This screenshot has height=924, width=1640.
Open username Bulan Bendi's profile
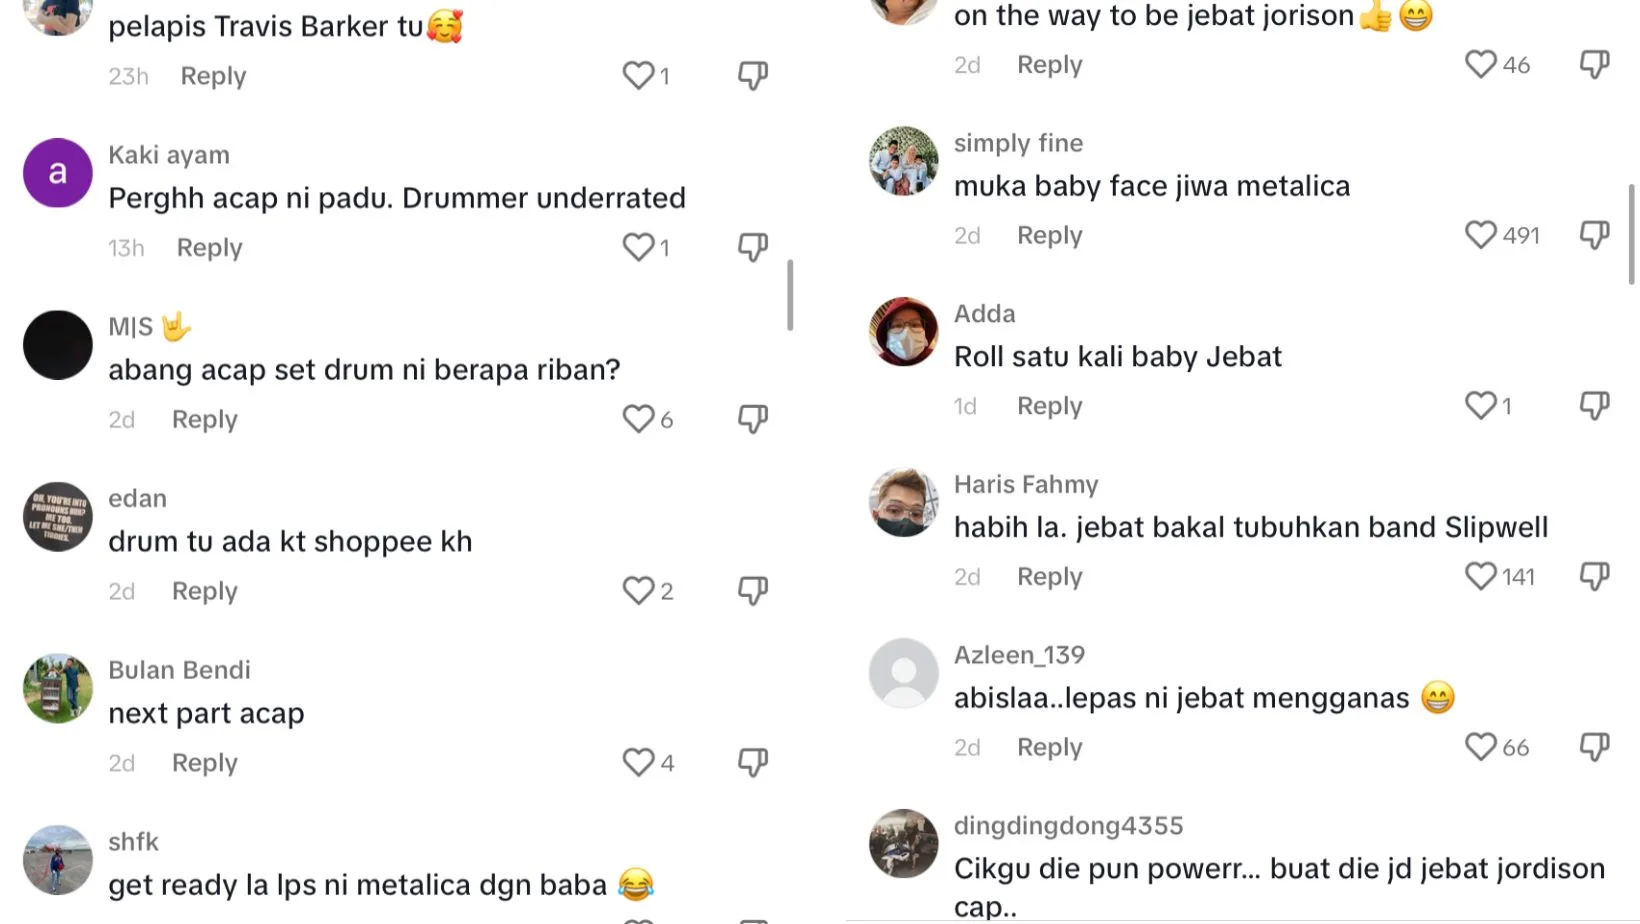179,670
